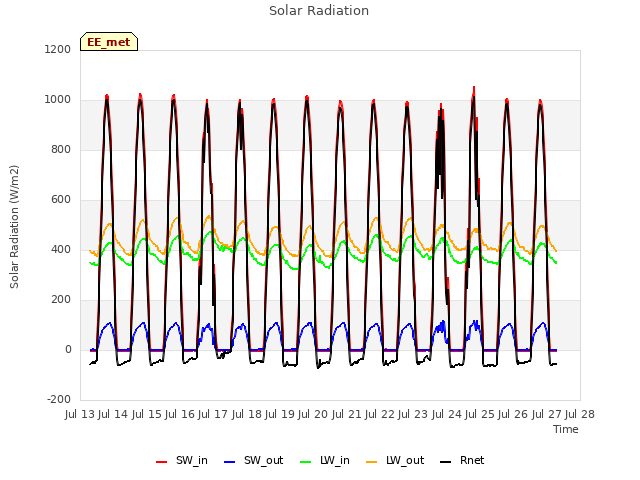Click the Jul 16 x-axis tick label
Screen dimensions: 640x480
tap(180, 414)
